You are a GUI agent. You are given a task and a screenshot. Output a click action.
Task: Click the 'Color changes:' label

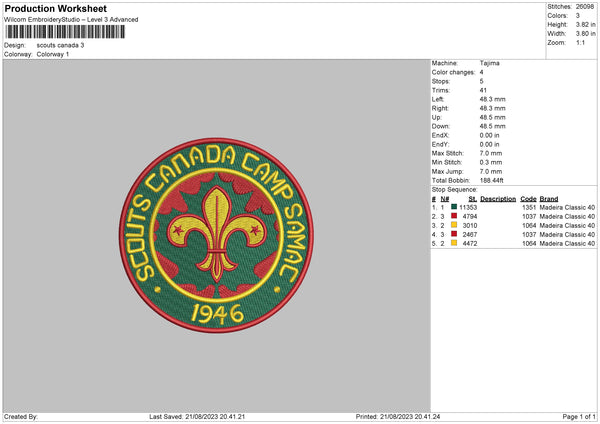(x=453, y=72)
